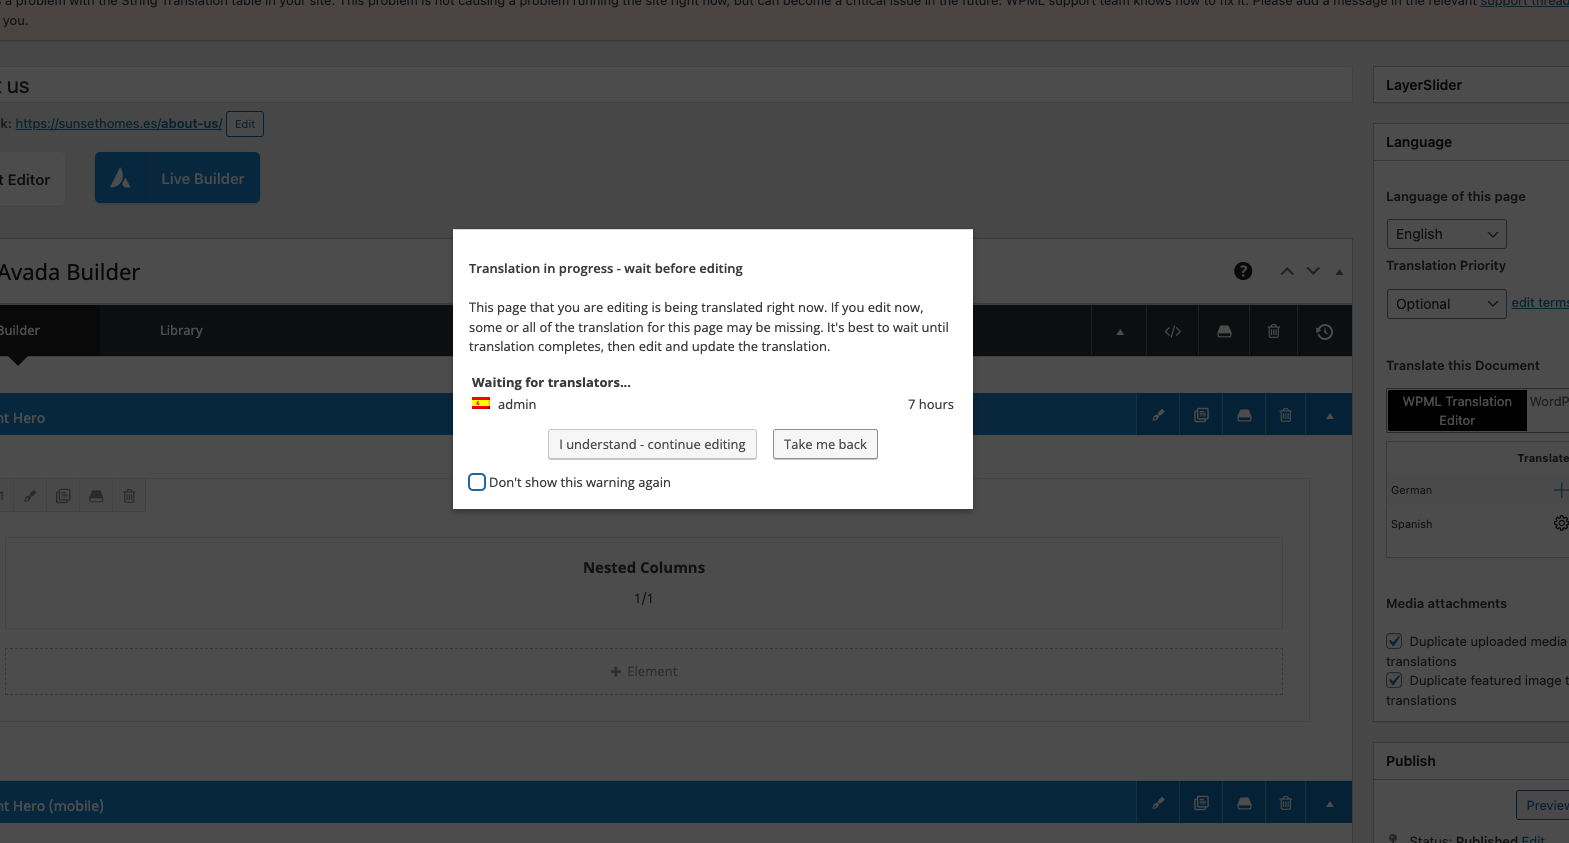Switch to the Library tab

181,330
